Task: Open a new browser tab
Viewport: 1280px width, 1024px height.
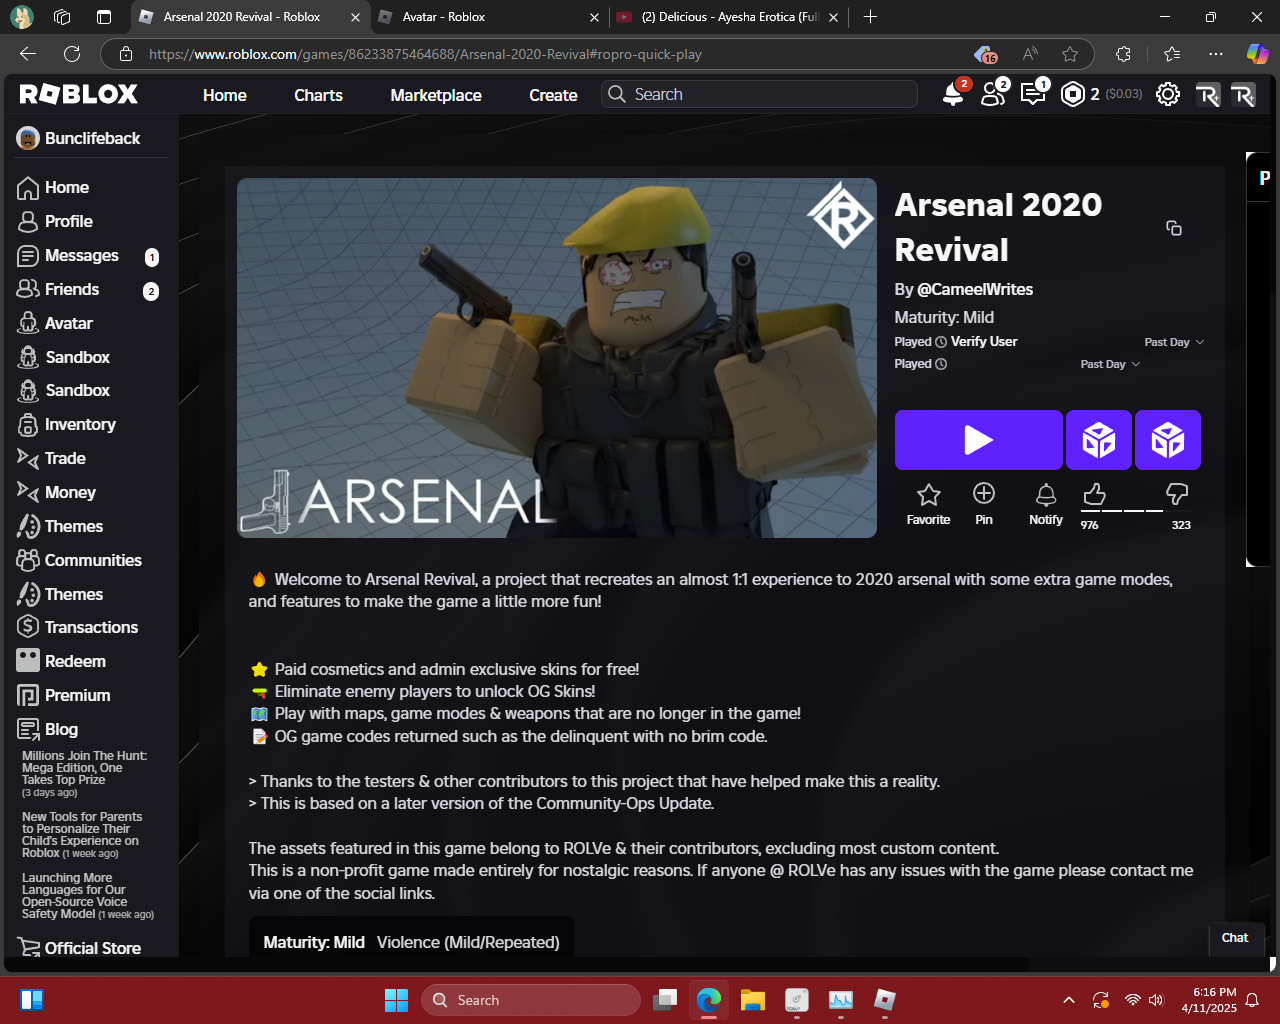Action: 870,17
